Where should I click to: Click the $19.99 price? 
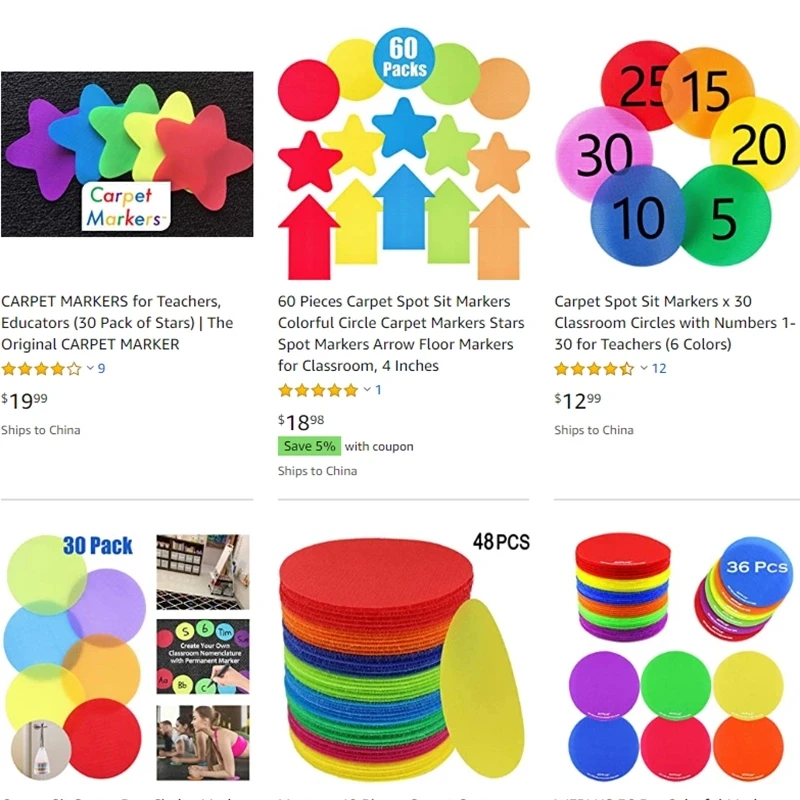click(x=24, y=401)
